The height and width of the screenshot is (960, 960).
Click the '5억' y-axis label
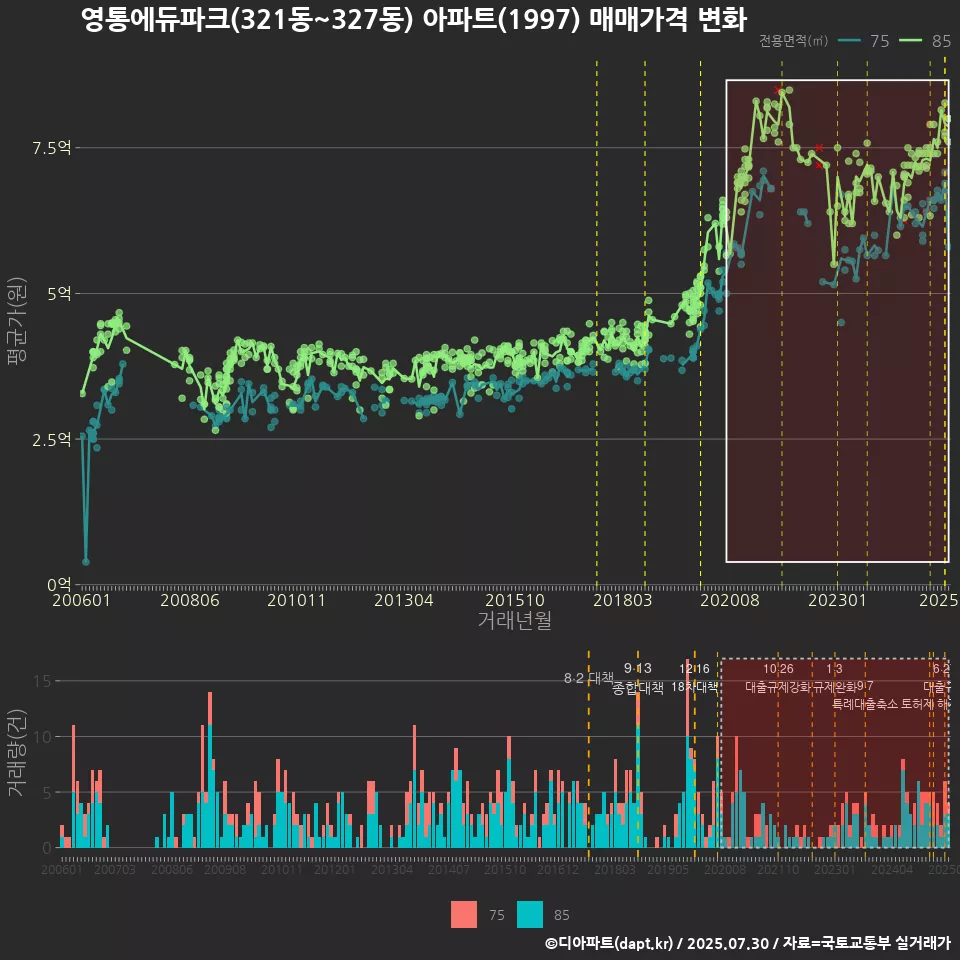coord(59,294)
